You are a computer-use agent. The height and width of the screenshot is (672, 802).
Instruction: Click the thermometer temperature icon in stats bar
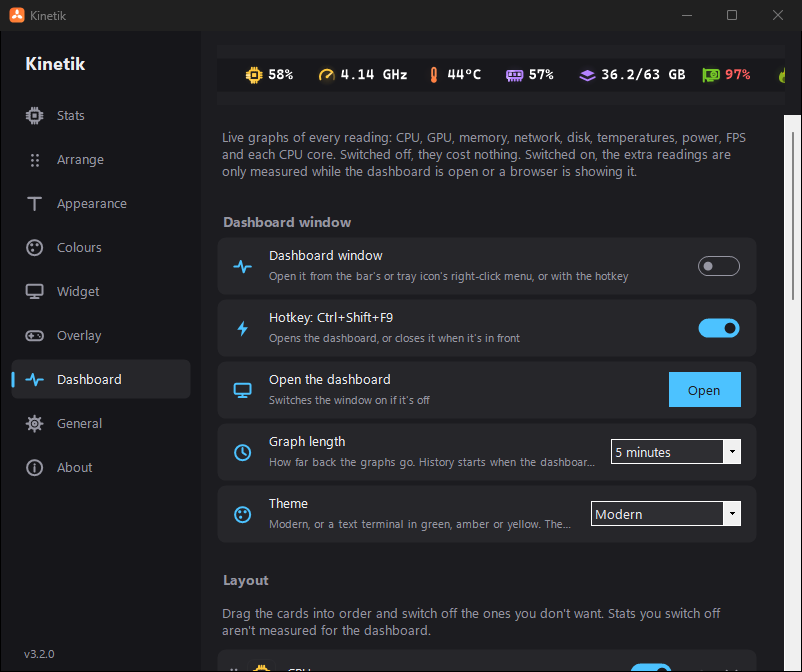(434, 75)
